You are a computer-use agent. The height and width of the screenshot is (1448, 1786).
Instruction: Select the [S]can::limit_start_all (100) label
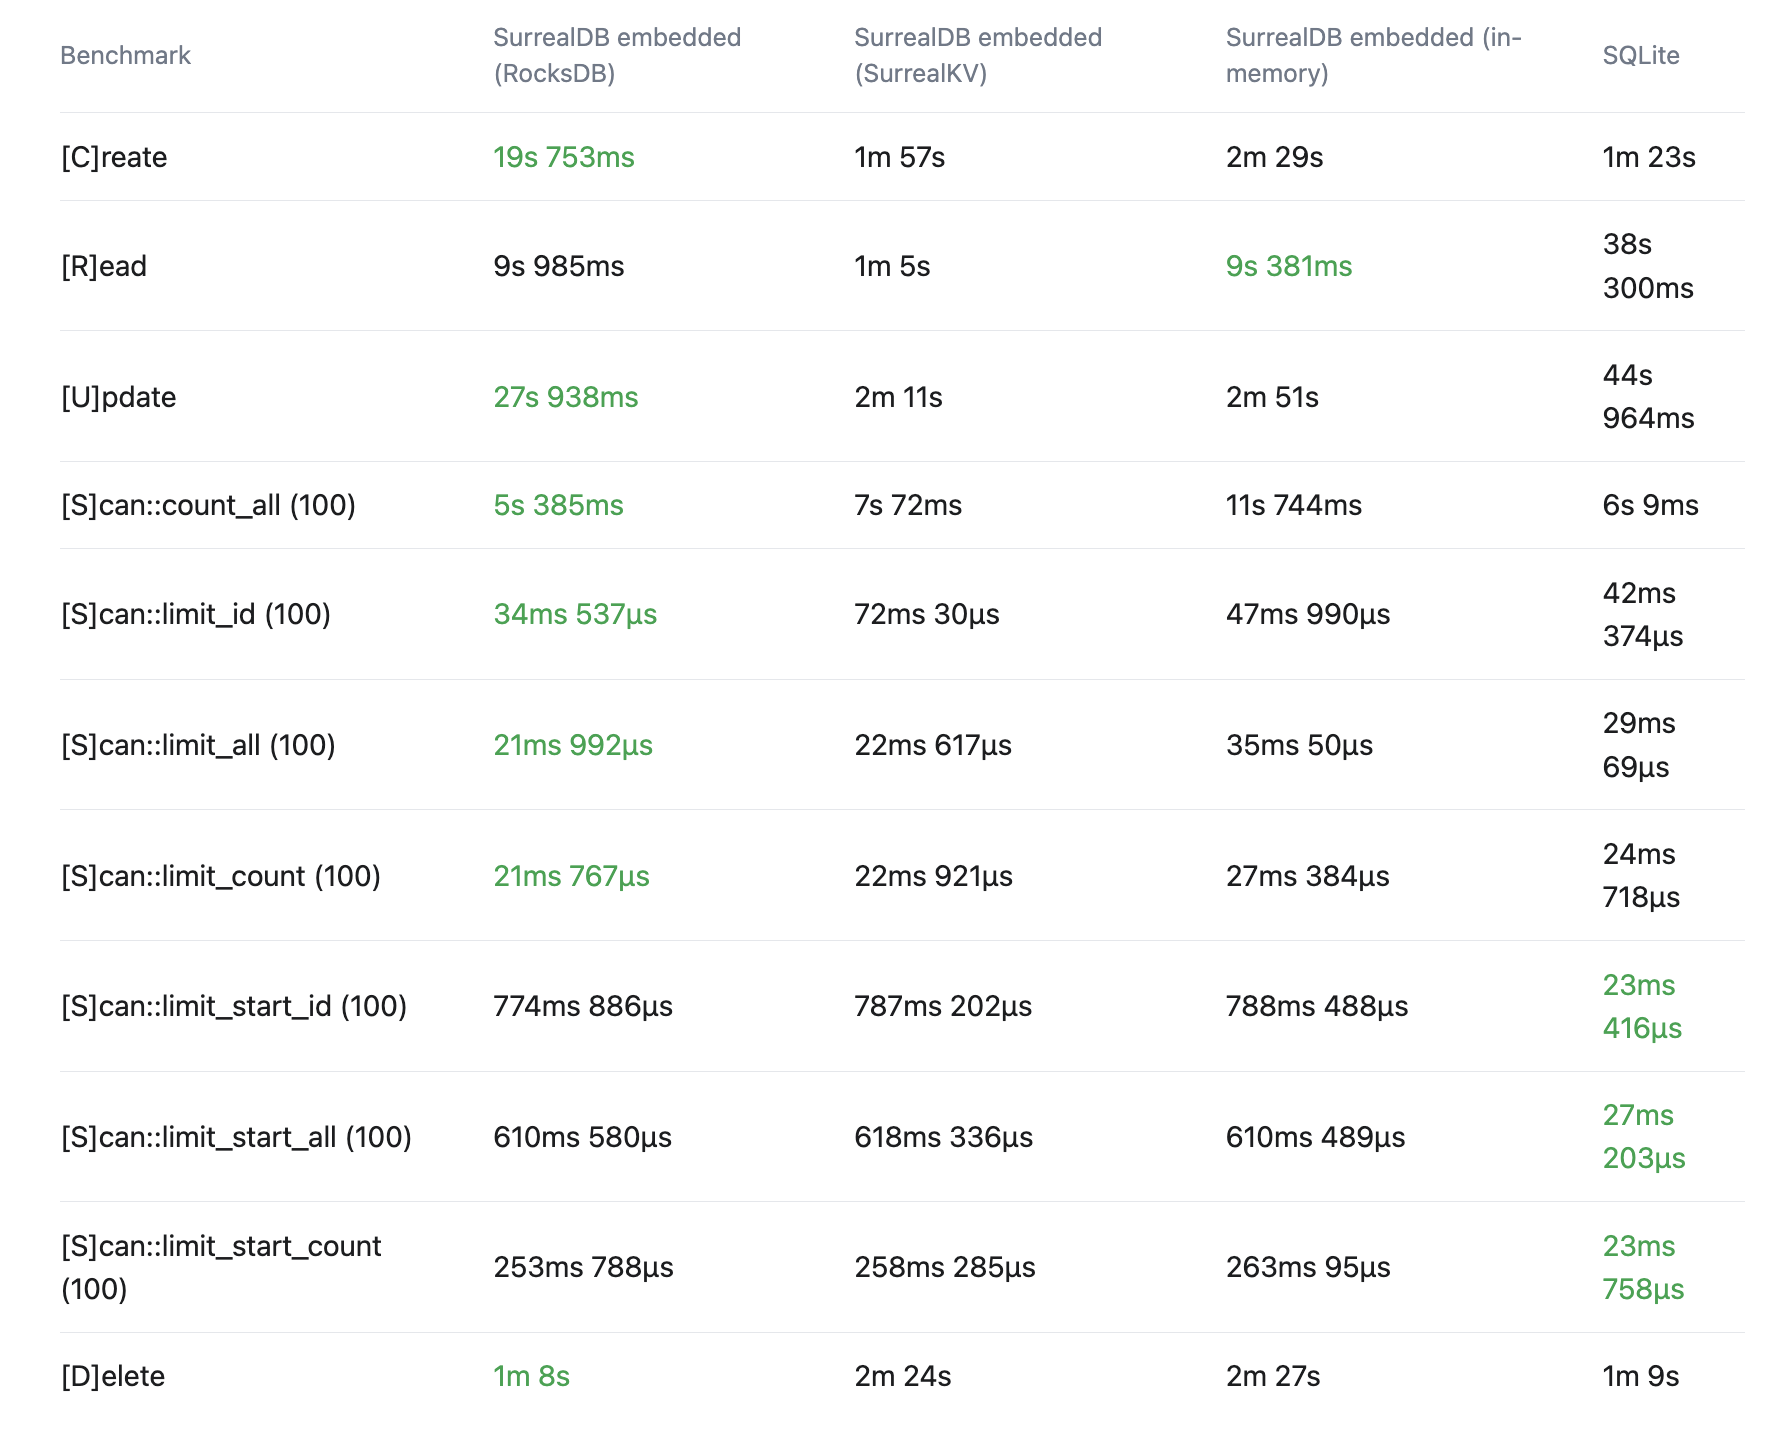click(x=236, y=1137)
